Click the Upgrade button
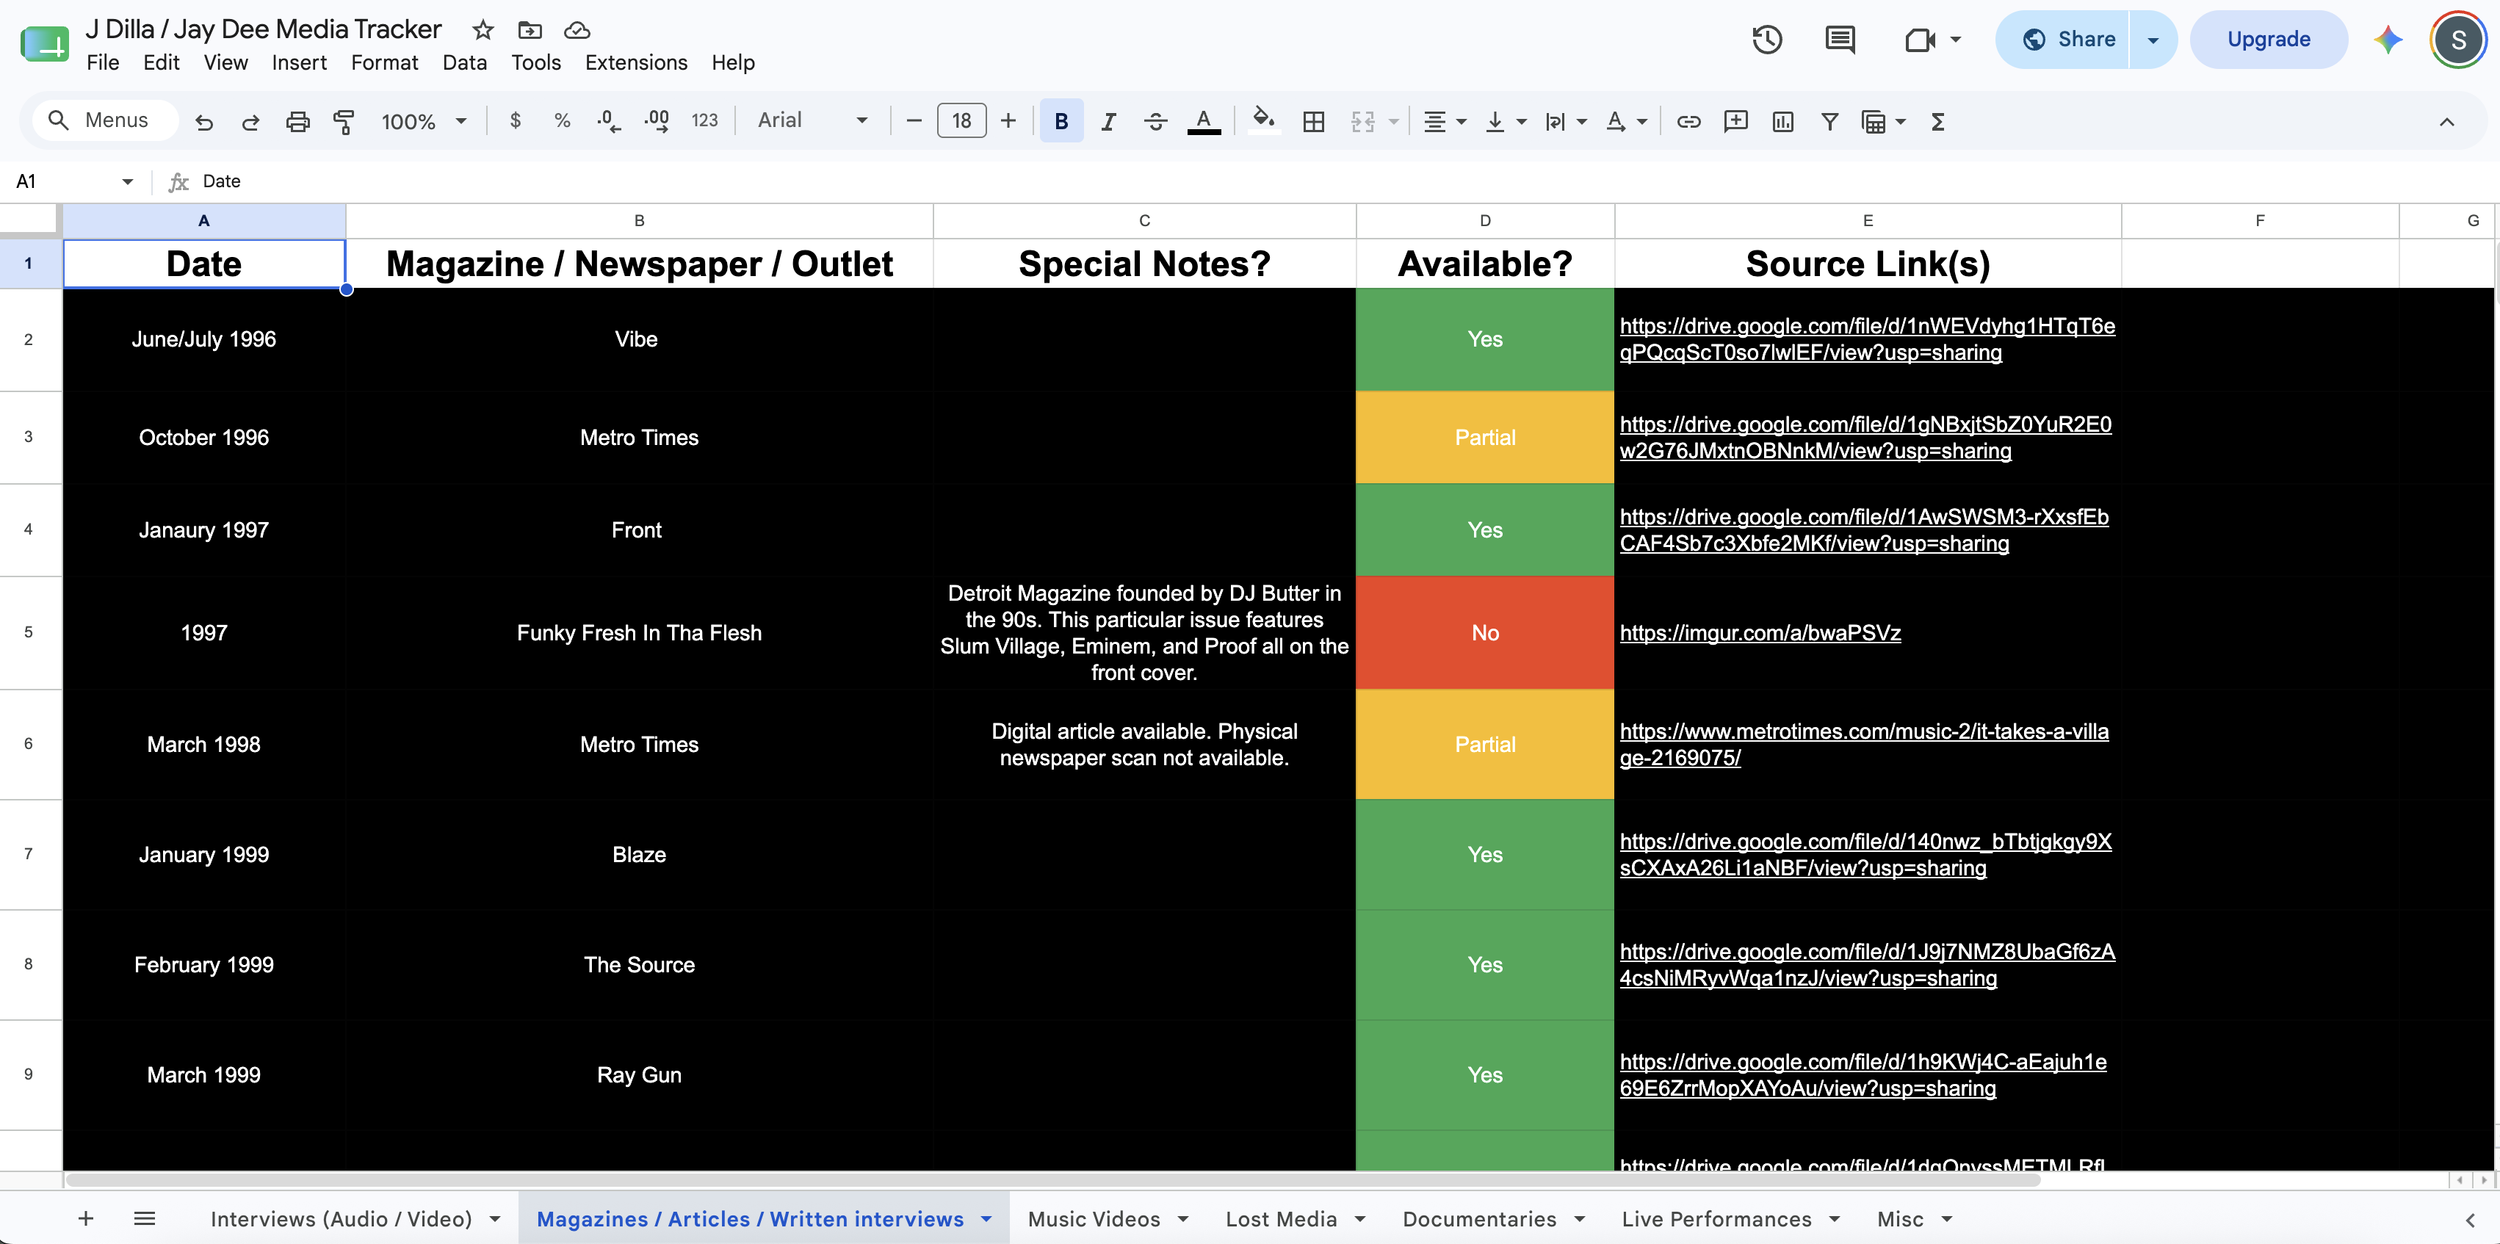 [x=2268, y=40]
